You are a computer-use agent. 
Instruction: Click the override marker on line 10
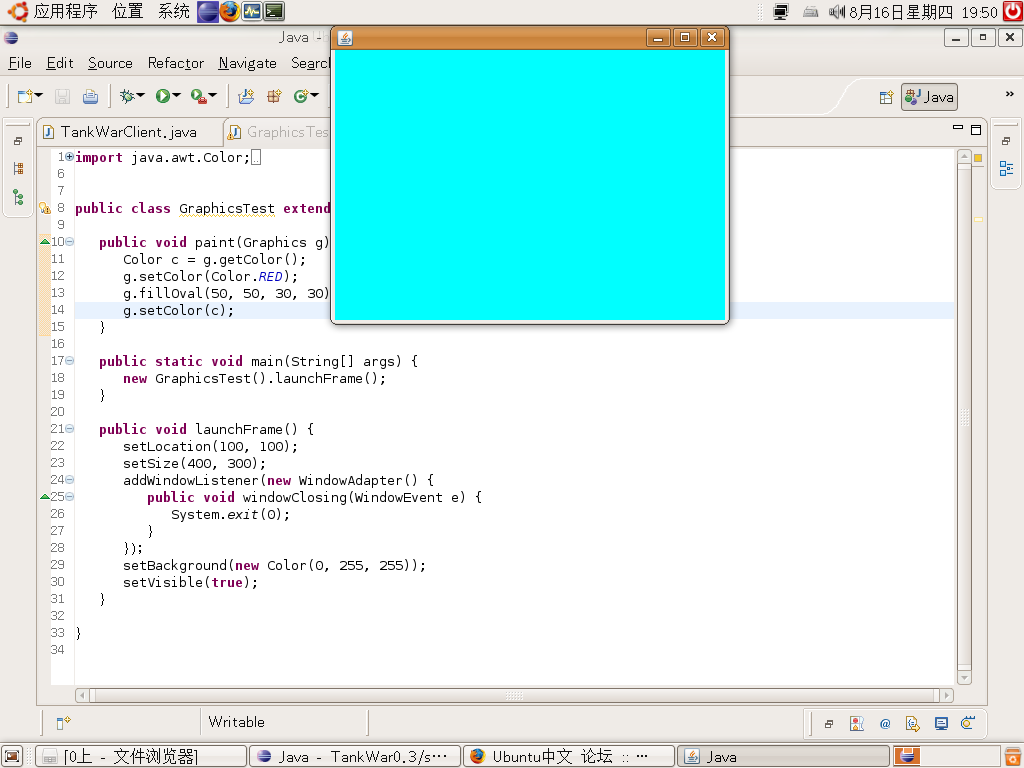44,242
